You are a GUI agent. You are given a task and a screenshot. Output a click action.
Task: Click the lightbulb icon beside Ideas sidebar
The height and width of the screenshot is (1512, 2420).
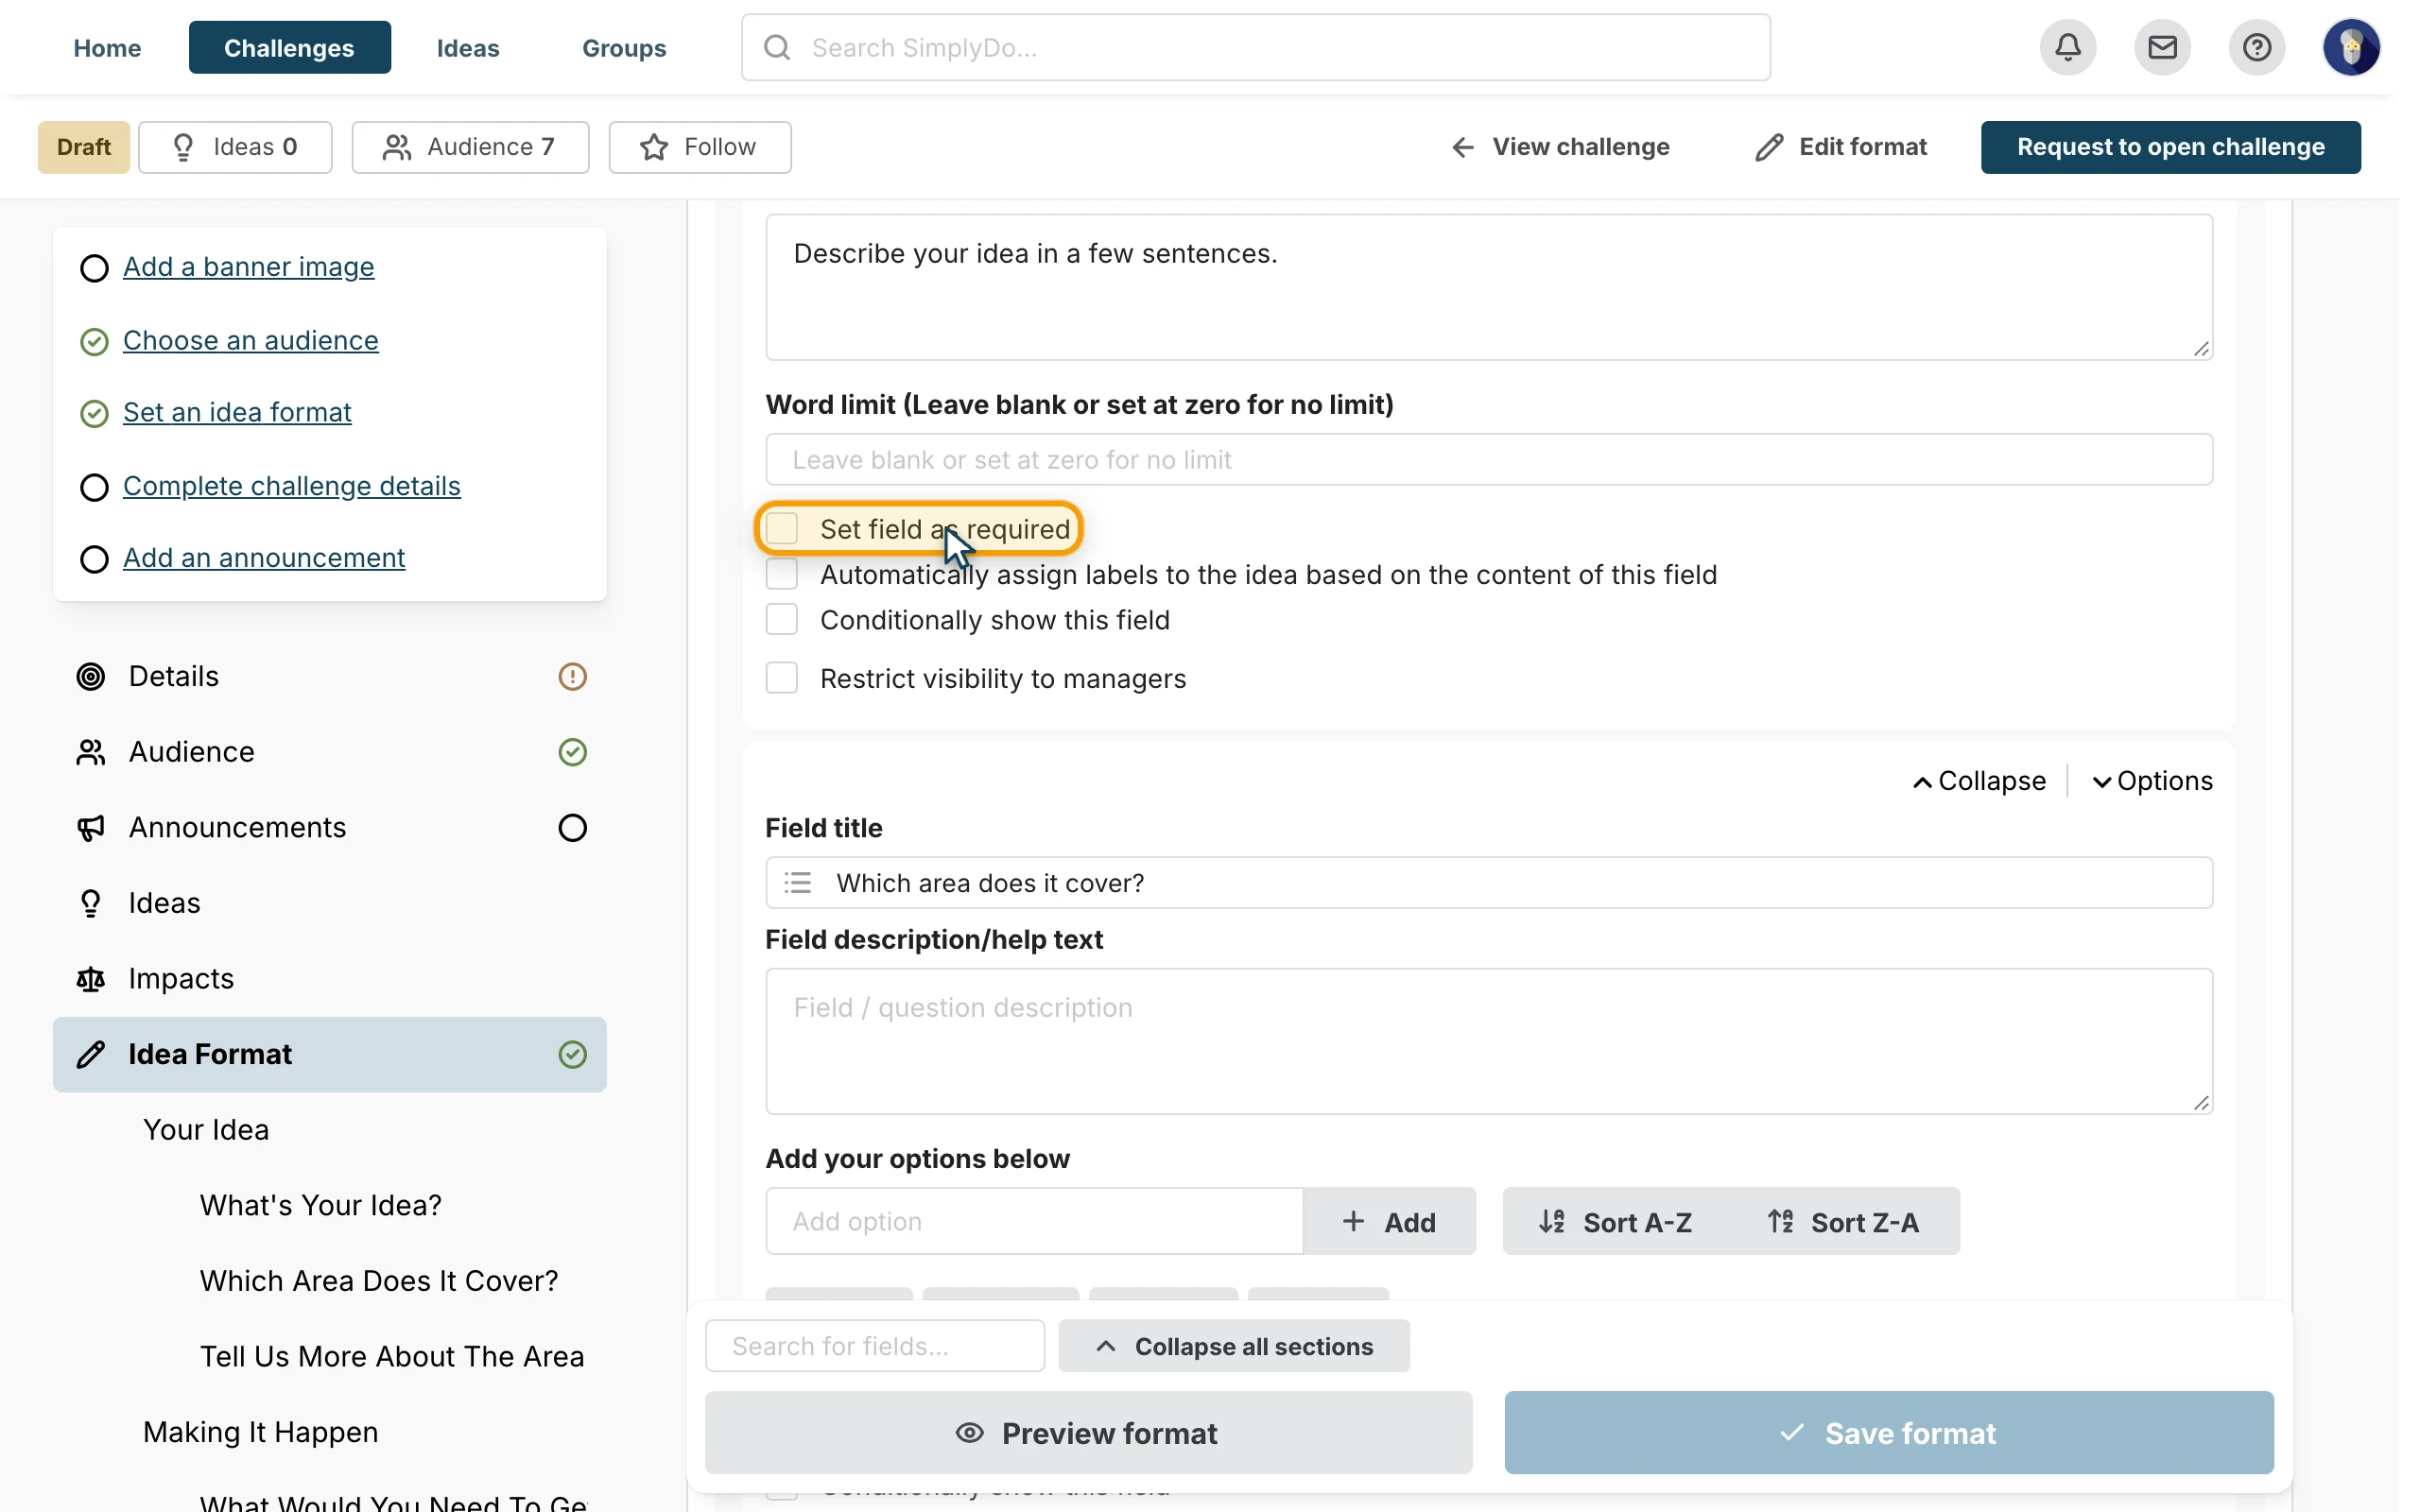91,903
